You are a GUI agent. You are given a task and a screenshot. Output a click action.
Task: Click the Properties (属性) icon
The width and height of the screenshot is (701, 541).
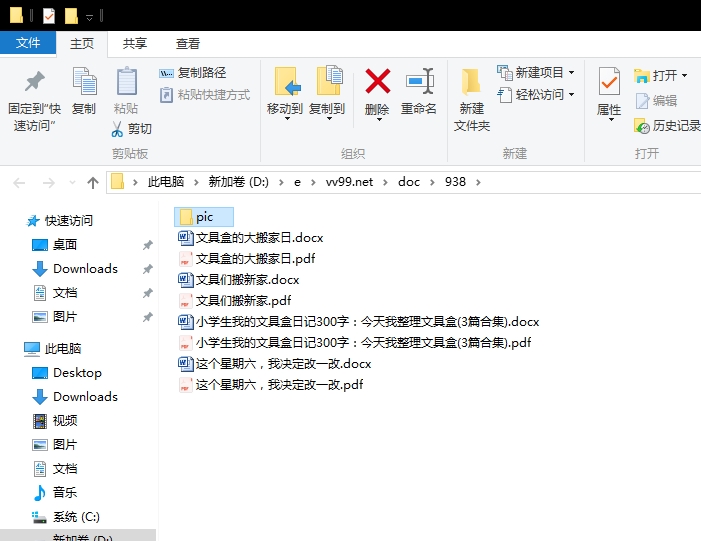pyautogui.click(x=609, y=81)
